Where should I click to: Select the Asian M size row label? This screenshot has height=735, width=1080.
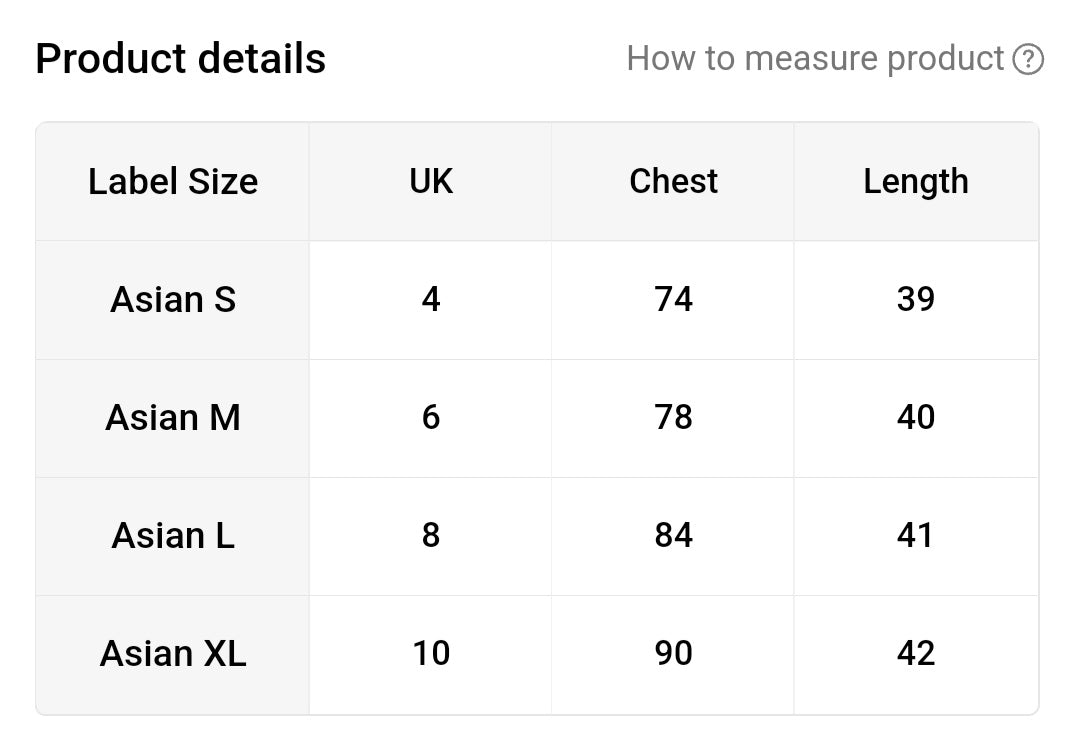click(x=173, y=418)
